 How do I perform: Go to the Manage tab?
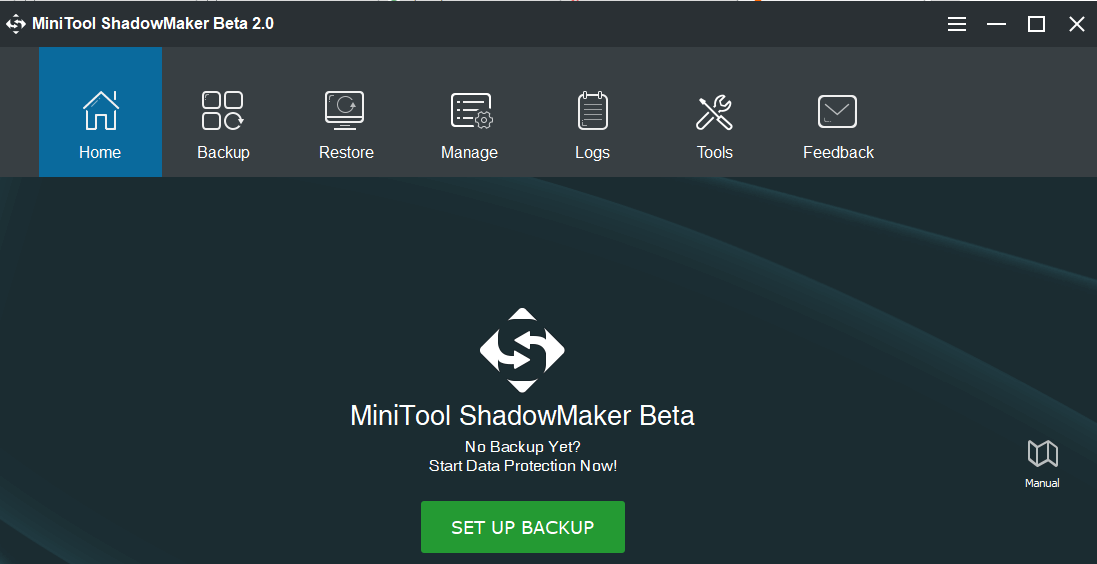point(469,112)
